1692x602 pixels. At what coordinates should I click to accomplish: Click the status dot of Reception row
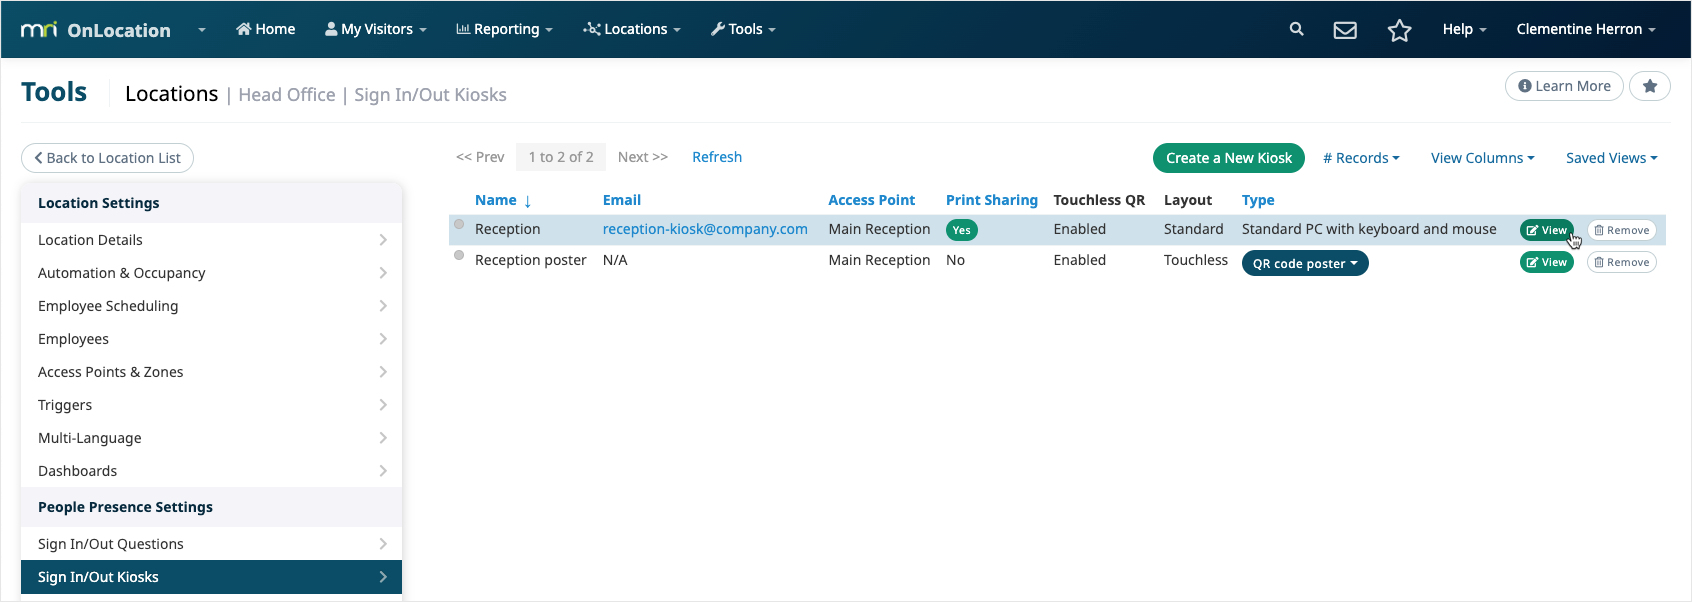tap(459, 224)
